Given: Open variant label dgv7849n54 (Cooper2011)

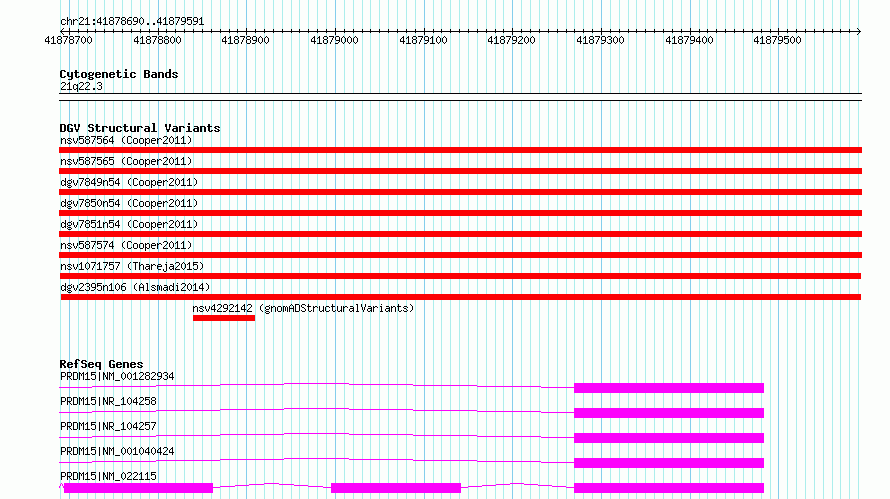Looking at the screenshot, I should [x=129, y=182].
